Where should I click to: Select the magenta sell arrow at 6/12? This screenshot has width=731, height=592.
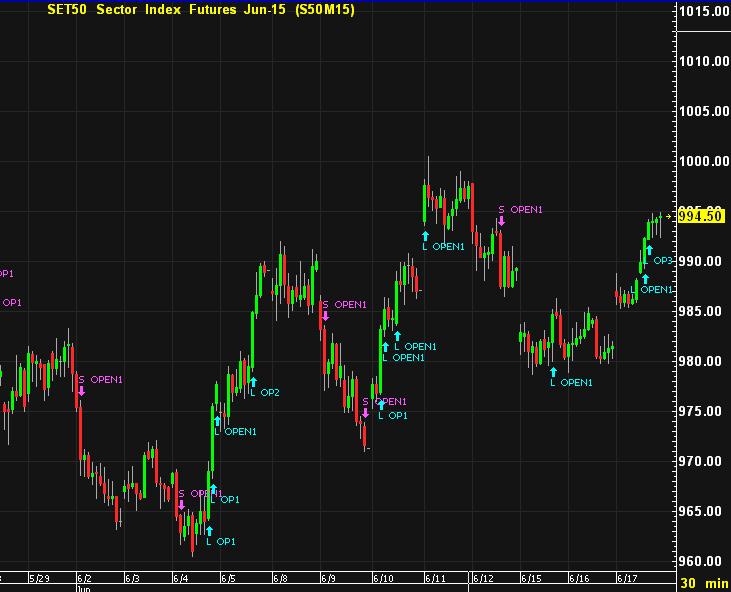click(x=501, y=221)
